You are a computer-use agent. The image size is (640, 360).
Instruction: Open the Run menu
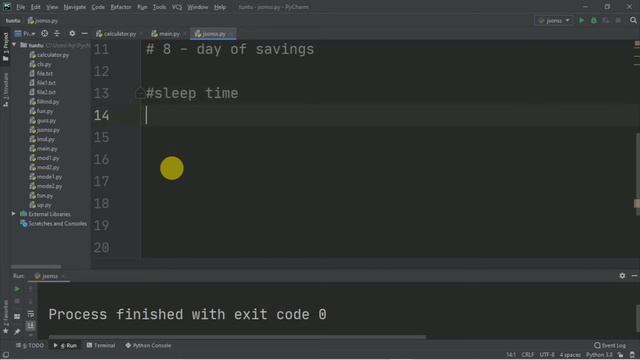point(142,7)
